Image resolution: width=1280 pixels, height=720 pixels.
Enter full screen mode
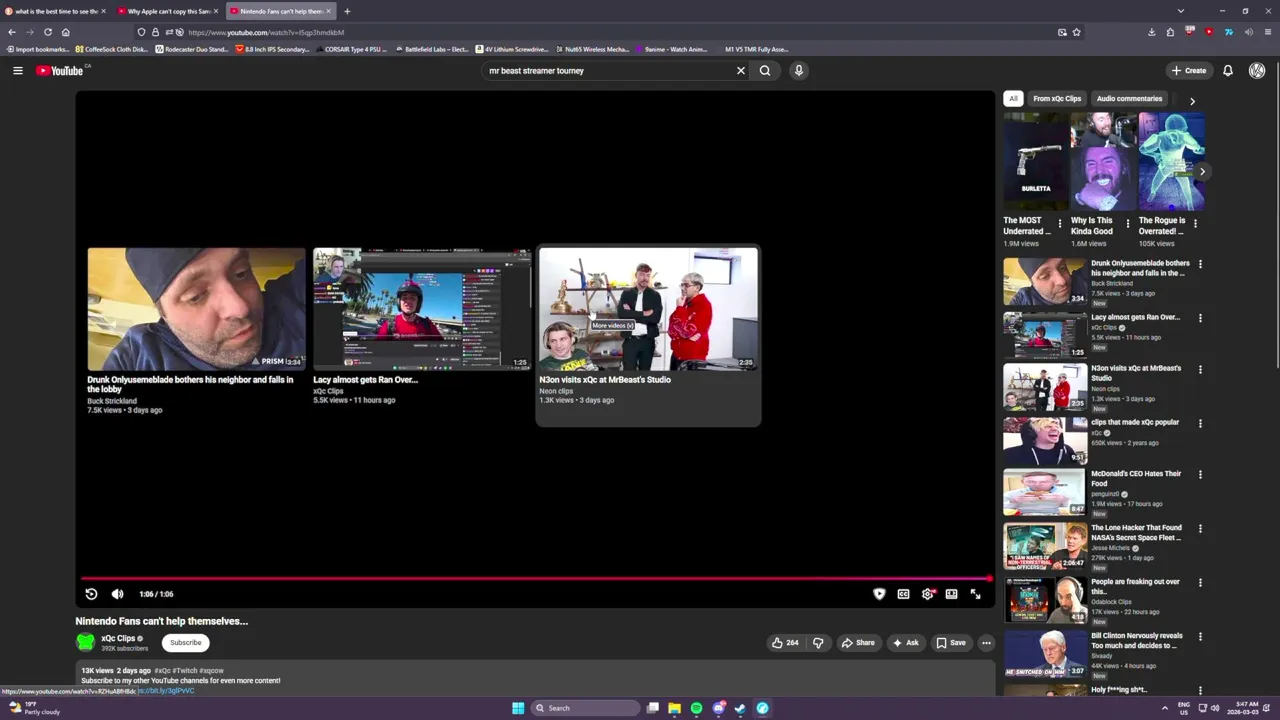tap(975, 594)
